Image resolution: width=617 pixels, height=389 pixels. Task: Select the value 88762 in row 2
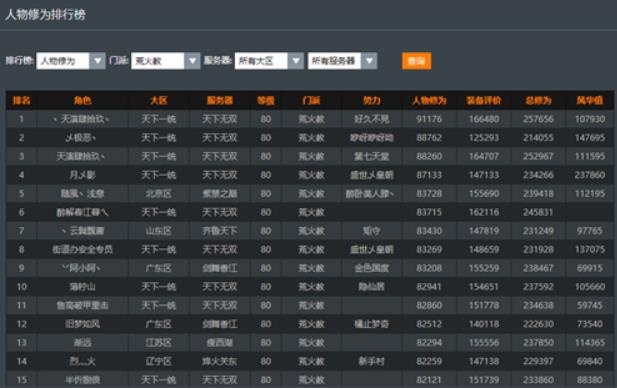tap(429, 138)
